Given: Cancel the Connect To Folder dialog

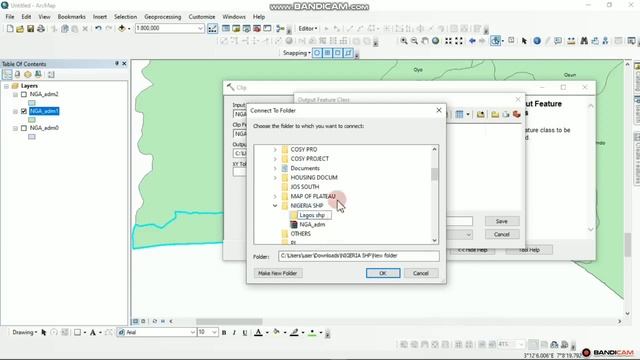Looking at the screenshot, I should tap(421, 273).
